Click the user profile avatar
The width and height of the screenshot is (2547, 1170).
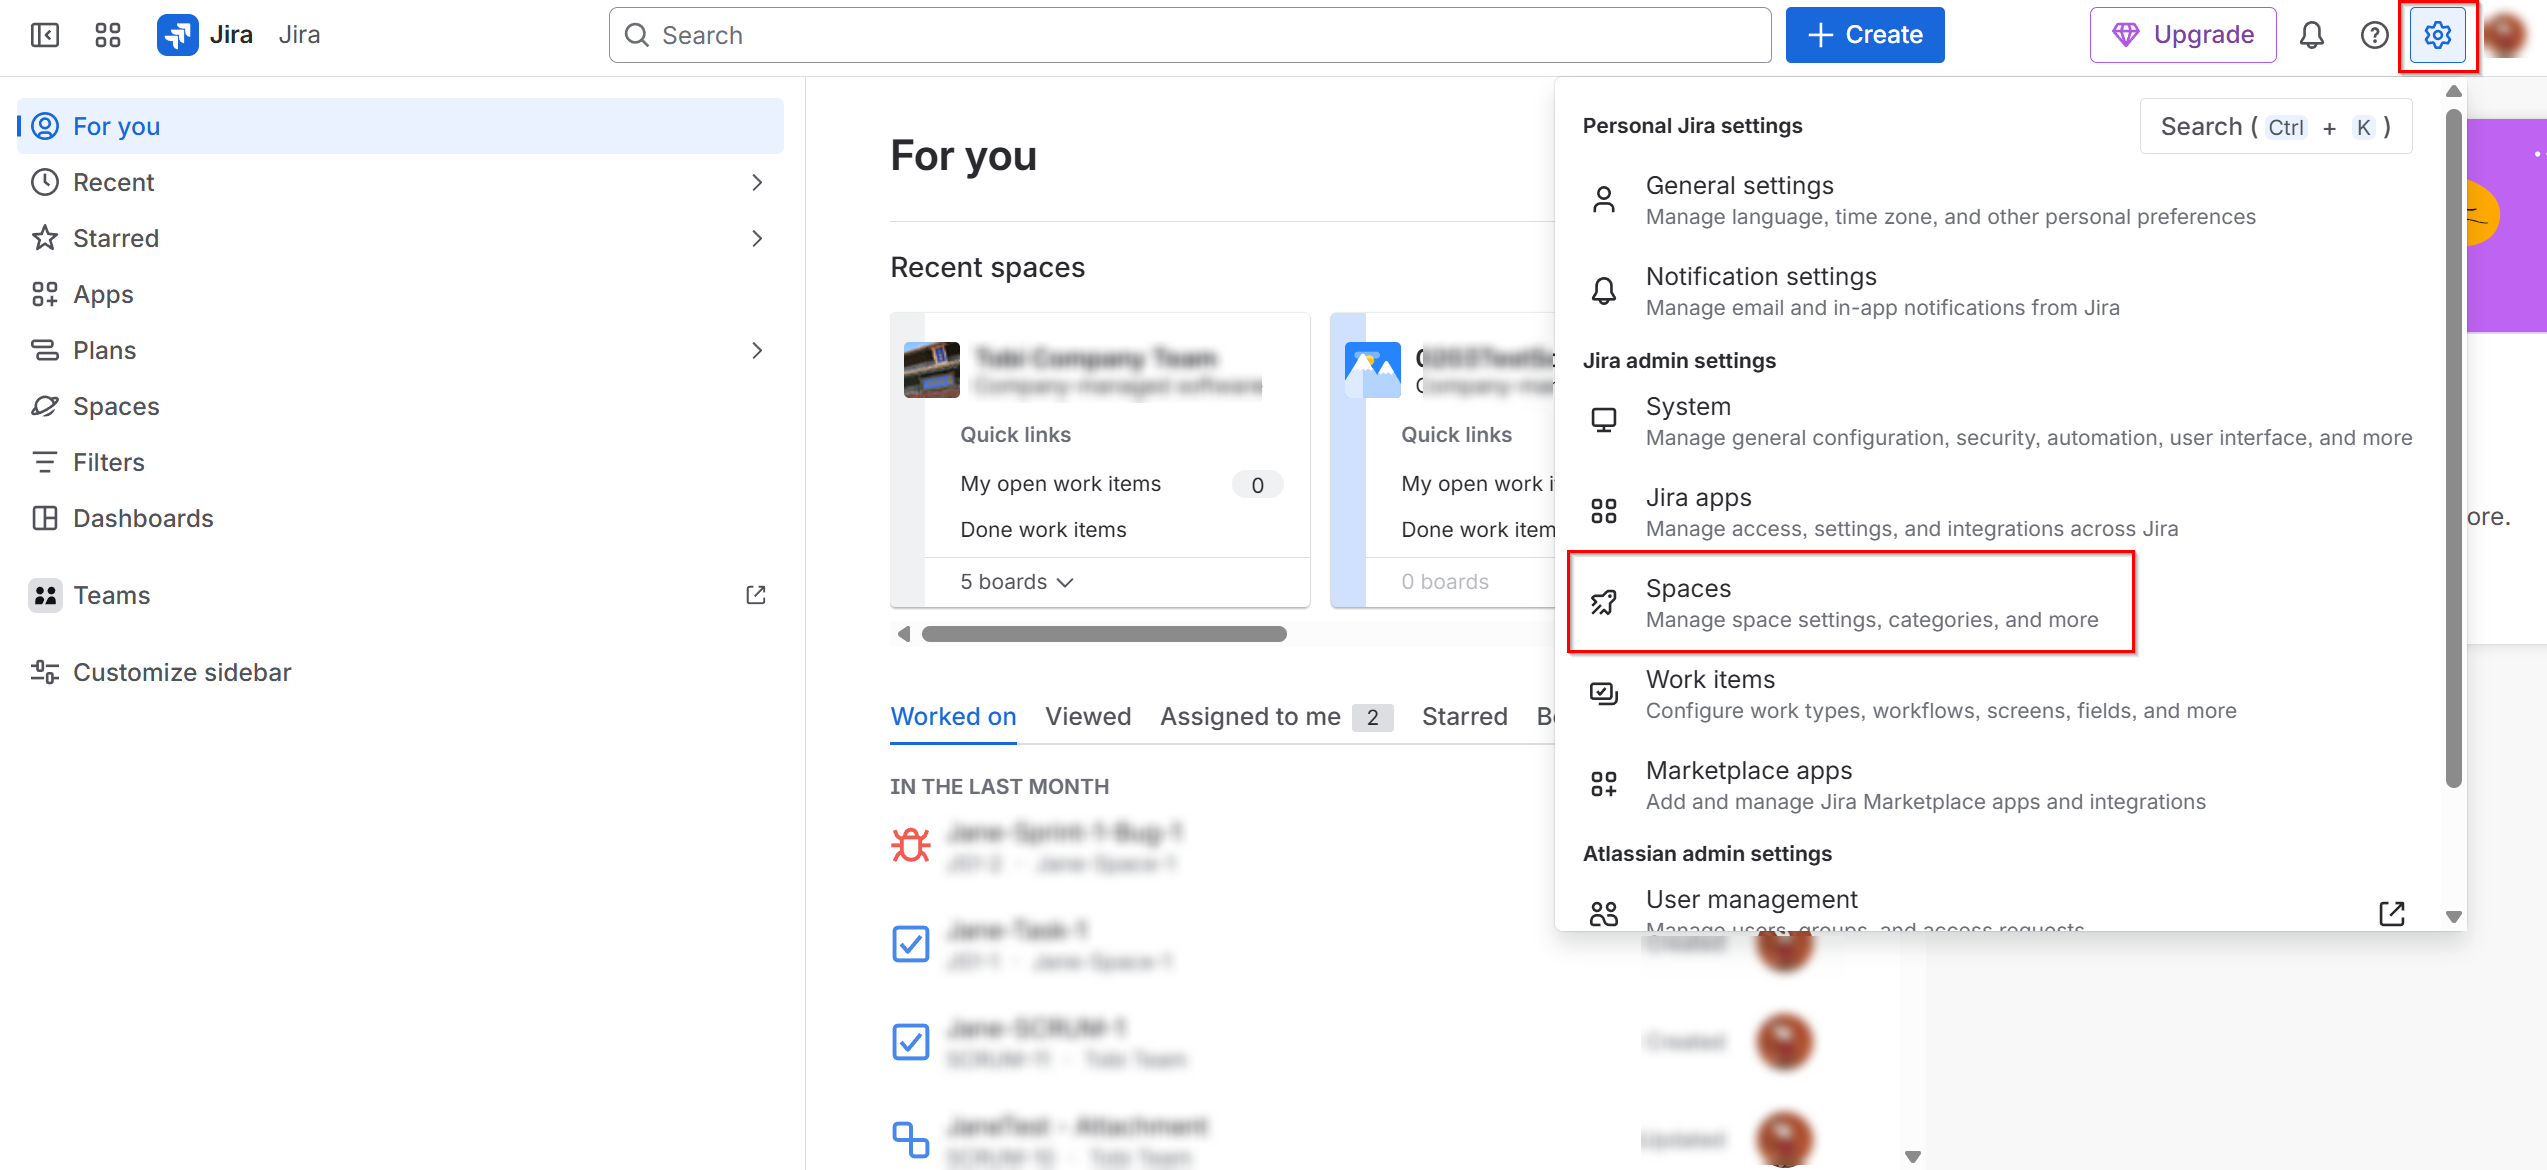2506,35
